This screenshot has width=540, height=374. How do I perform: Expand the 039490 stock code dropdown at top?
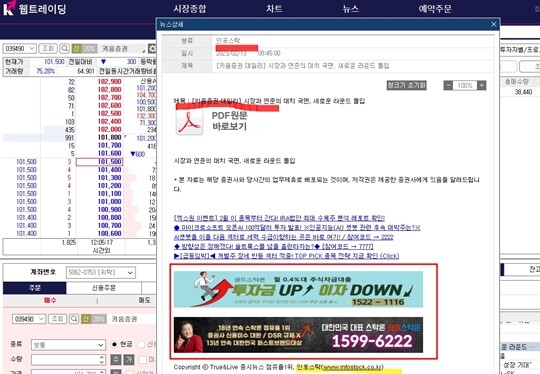(20, 49)
